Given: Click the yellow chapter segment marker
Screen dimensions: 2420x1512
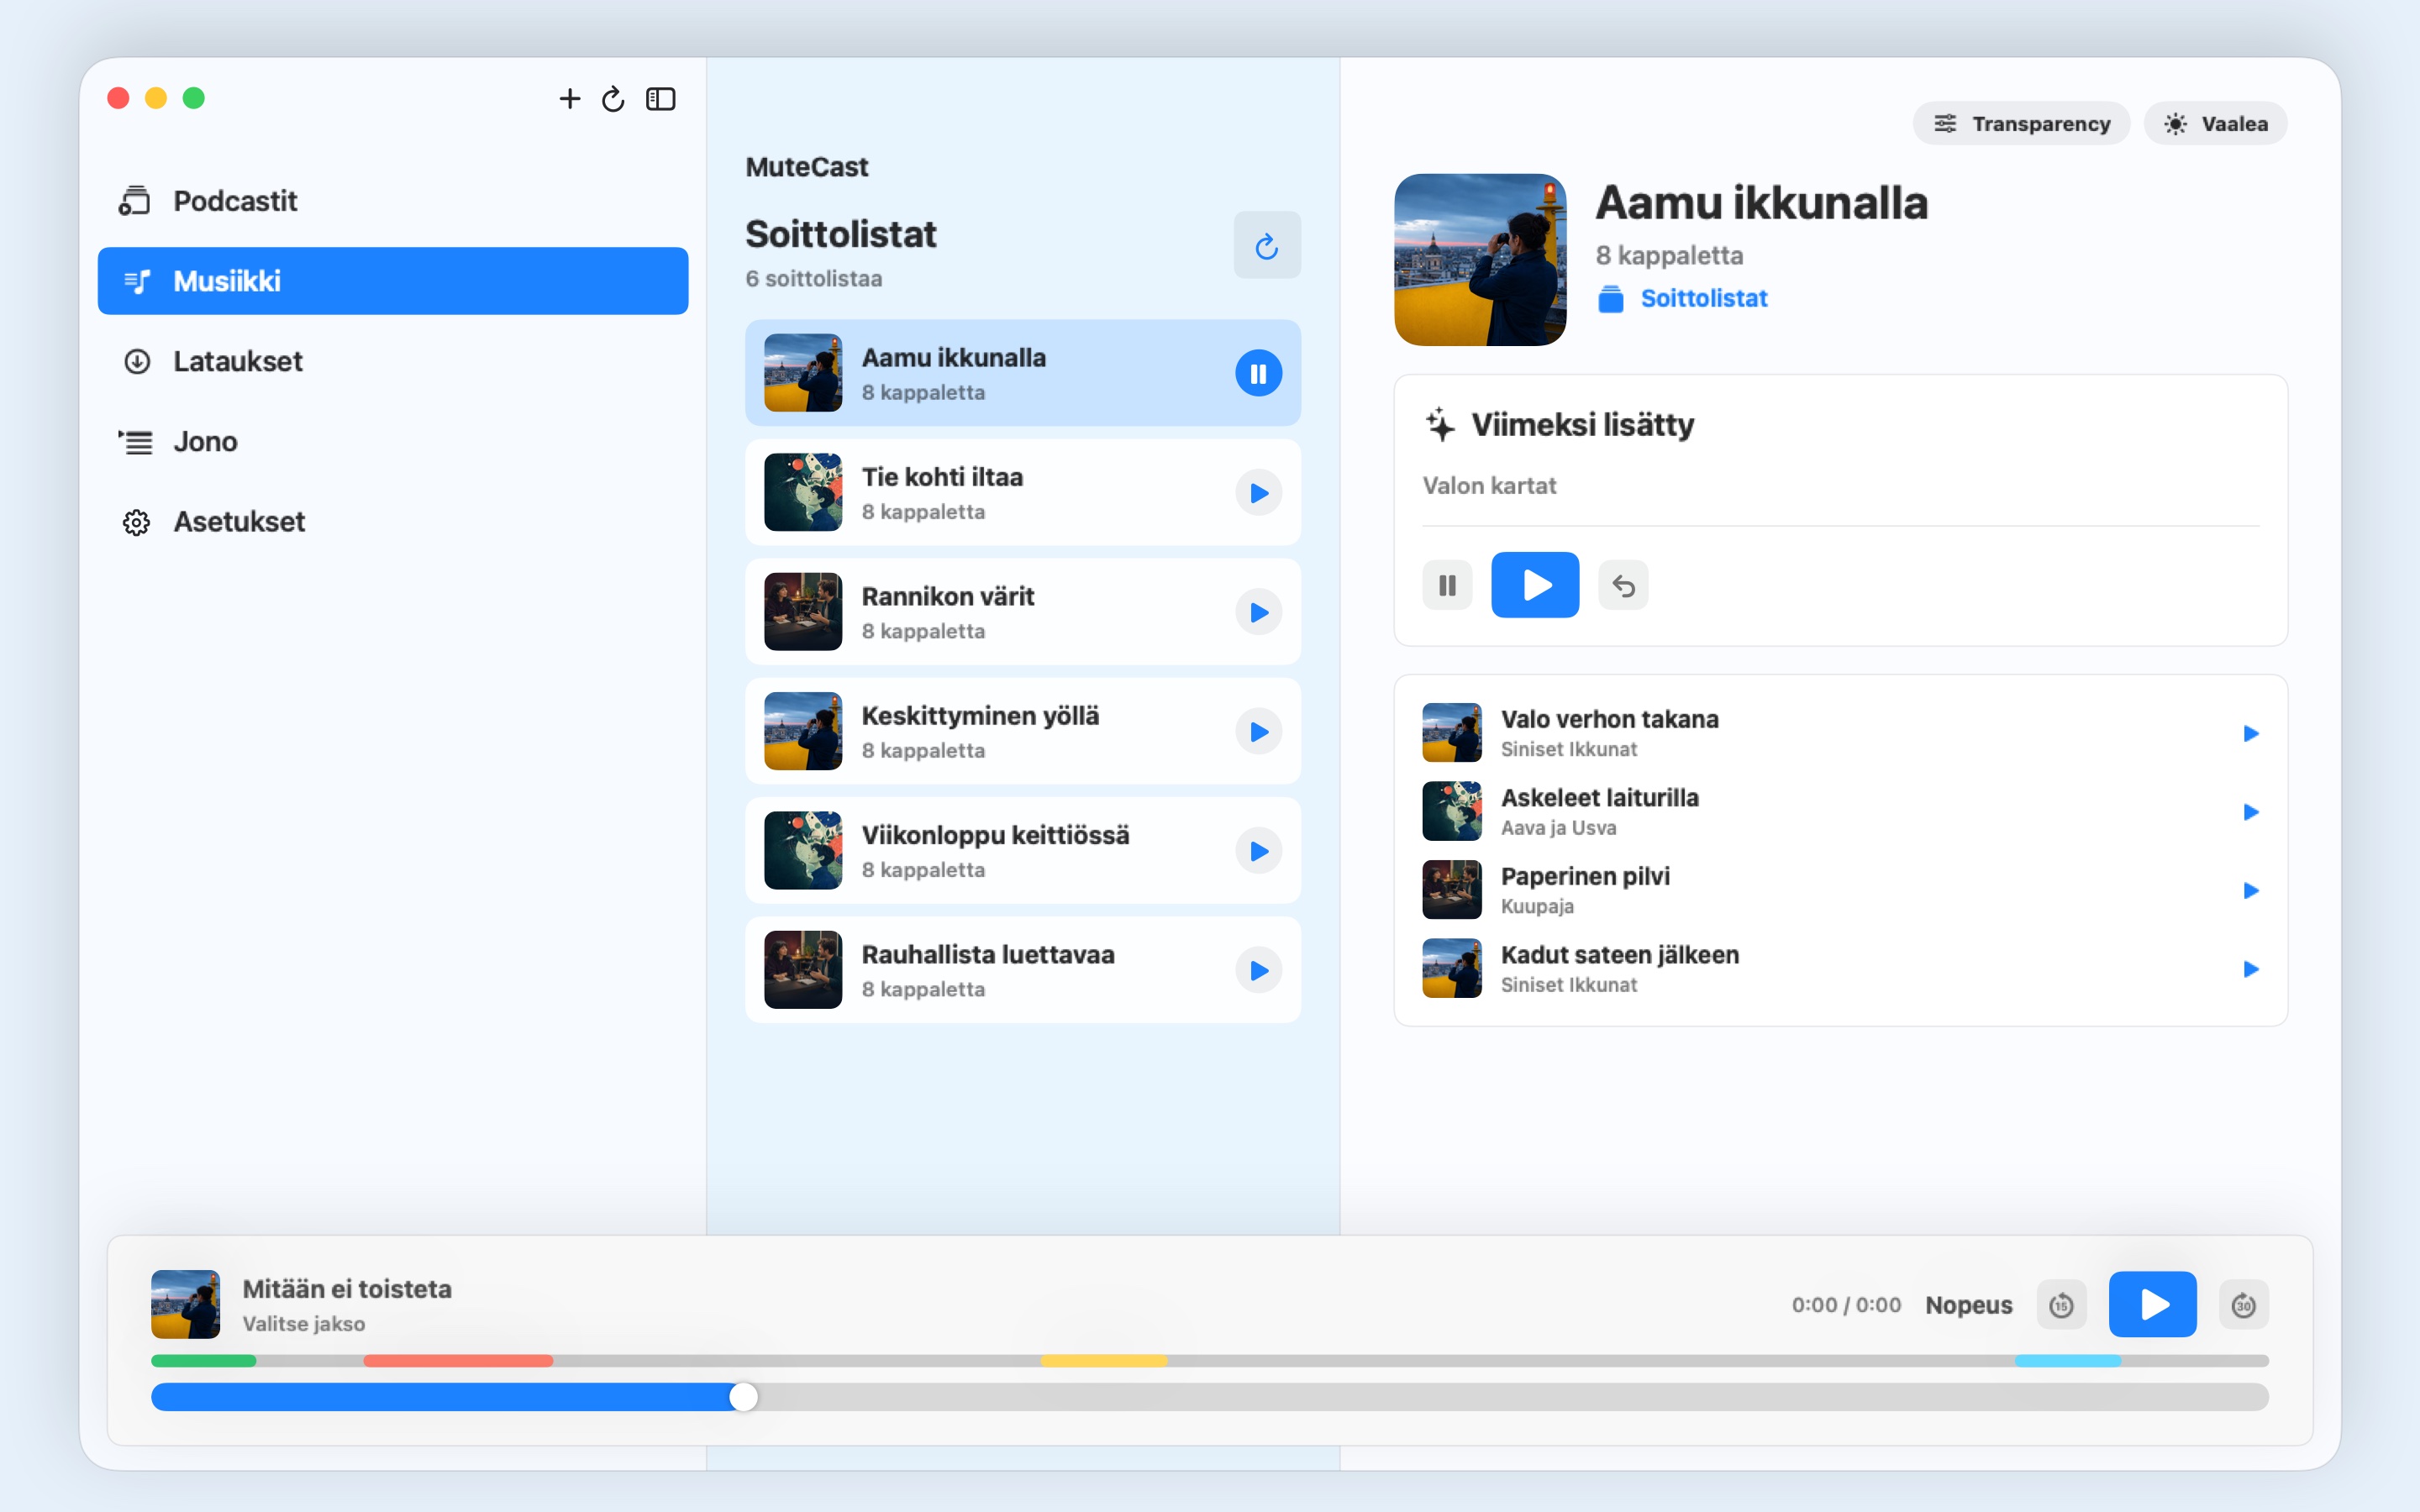Looking at the screenshot, I should click(1104, 1361).
